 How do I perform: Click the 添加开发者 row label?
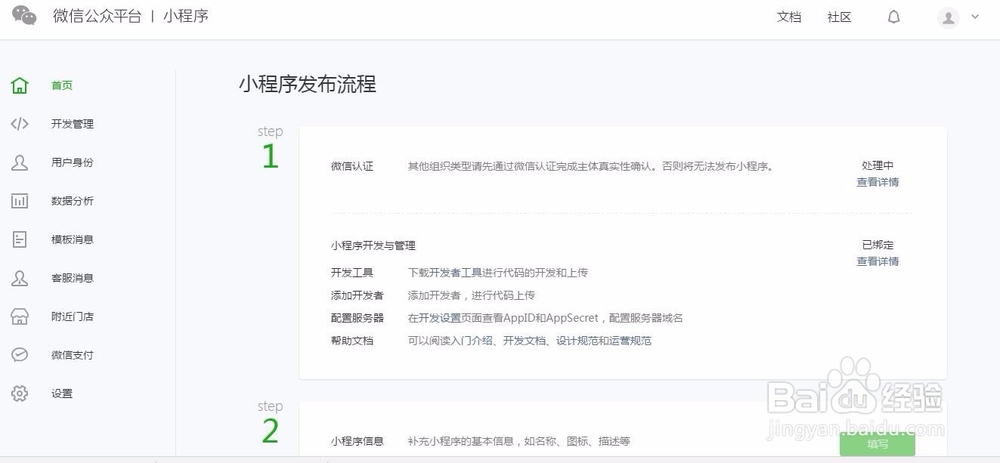point(357,295)
